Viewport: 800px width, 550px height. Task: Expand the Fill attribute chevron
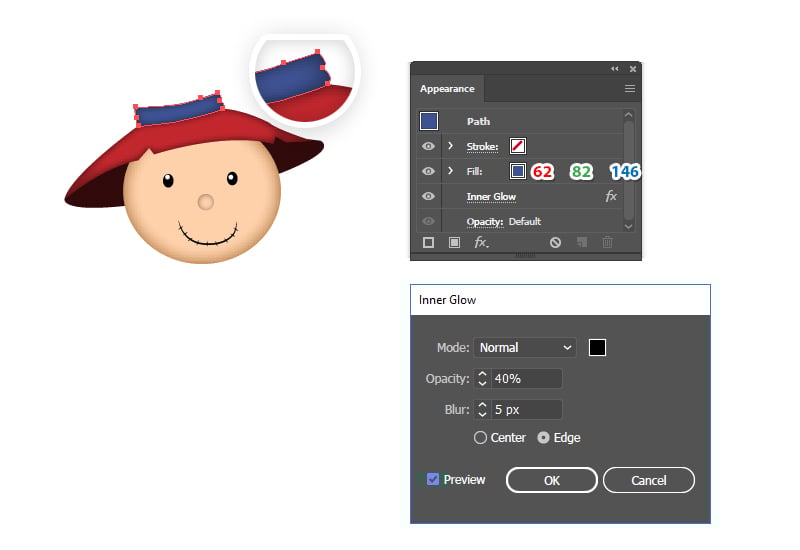(x=450, y=171)
